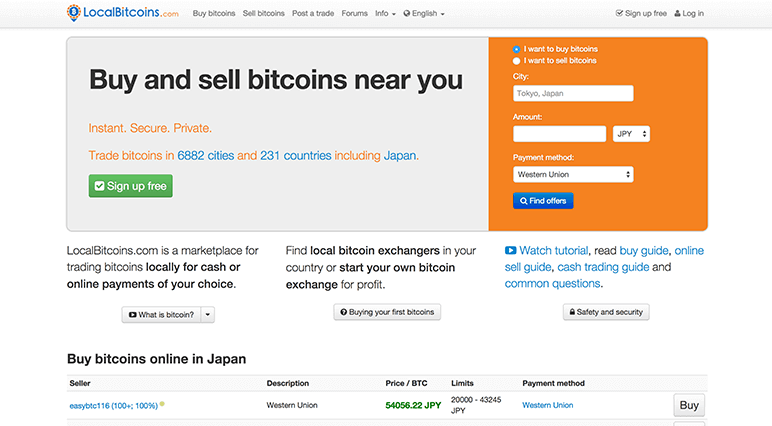Click the 'Western Union' description cell
772x426 pixels.
(292, 405)
